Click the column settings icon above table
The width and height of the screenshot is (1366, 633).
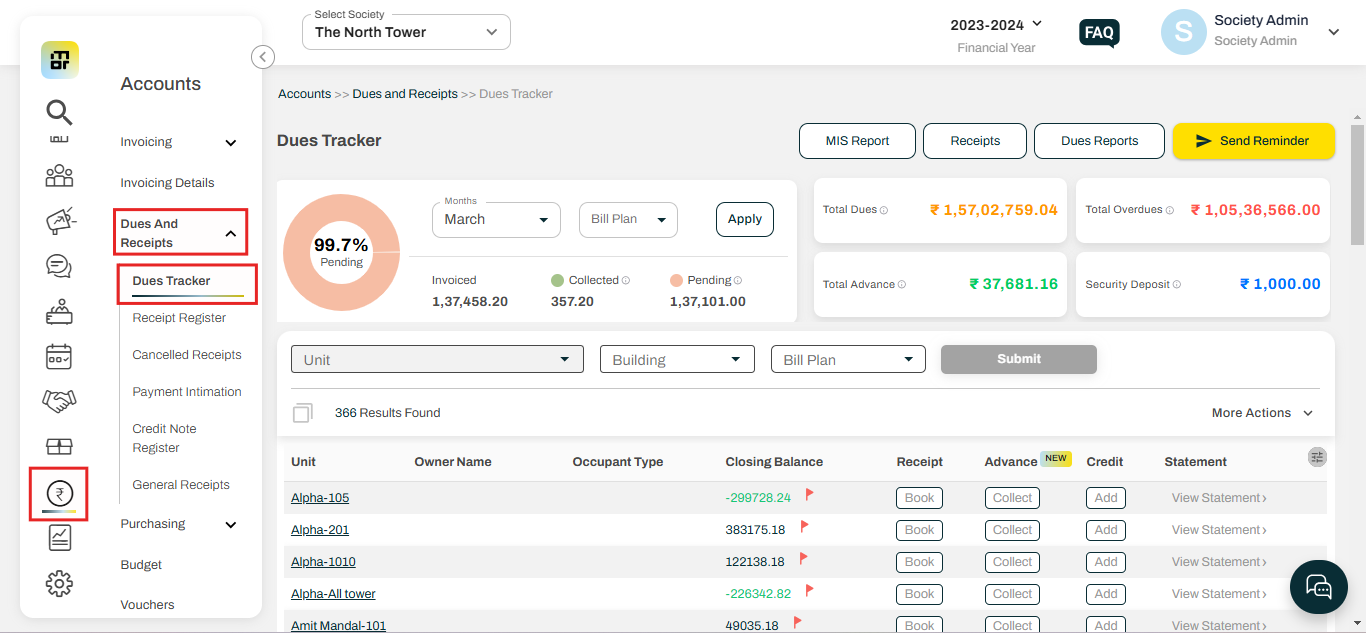[x=1317, y=457]
